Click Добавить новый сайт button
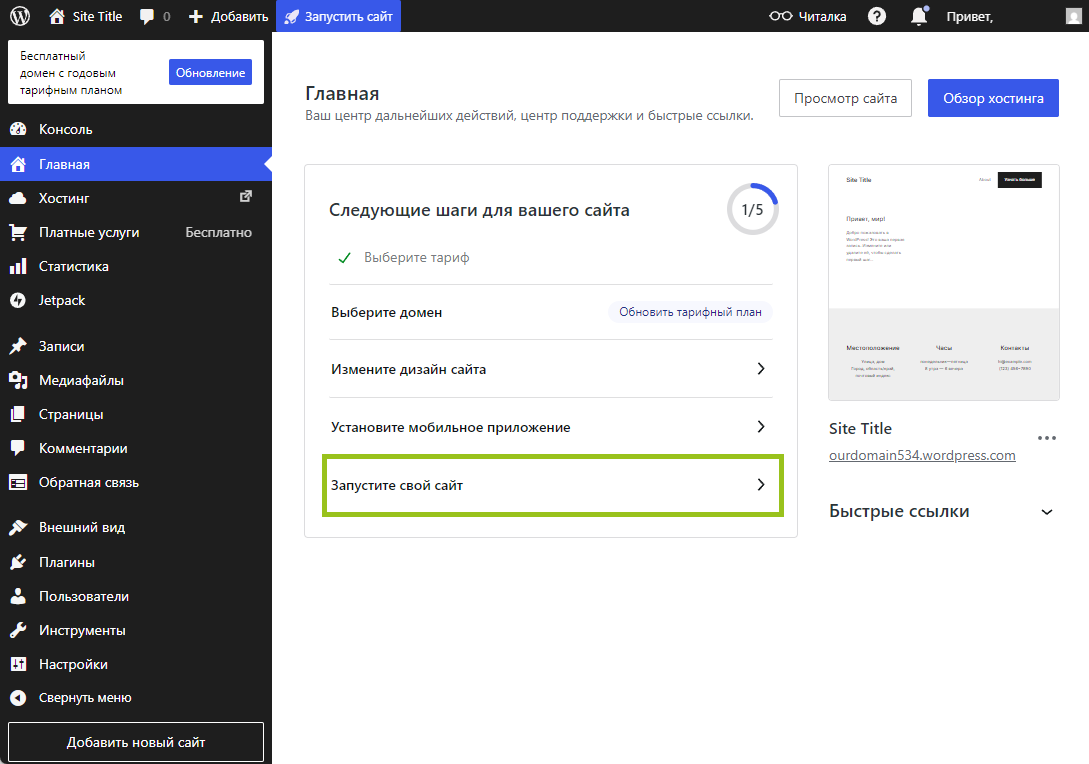Image resolution: width=1089 pixels, height=764 pixels. pyautogui.click(x=136, y=742)
